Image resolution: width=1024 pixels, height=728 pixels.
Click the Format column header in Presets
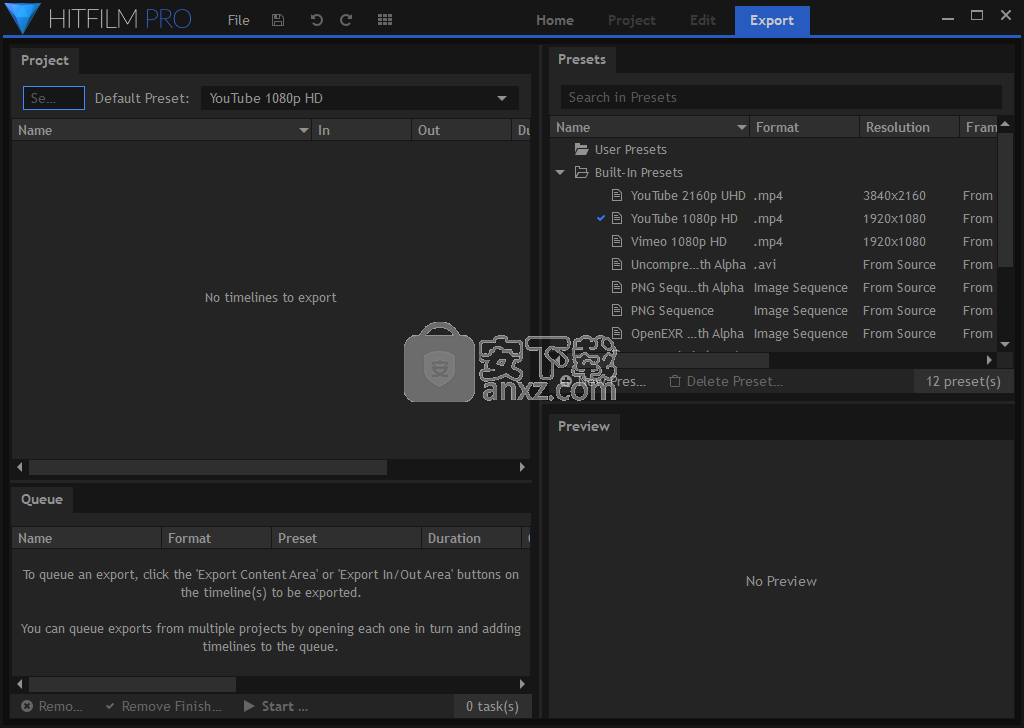point(804,127)
